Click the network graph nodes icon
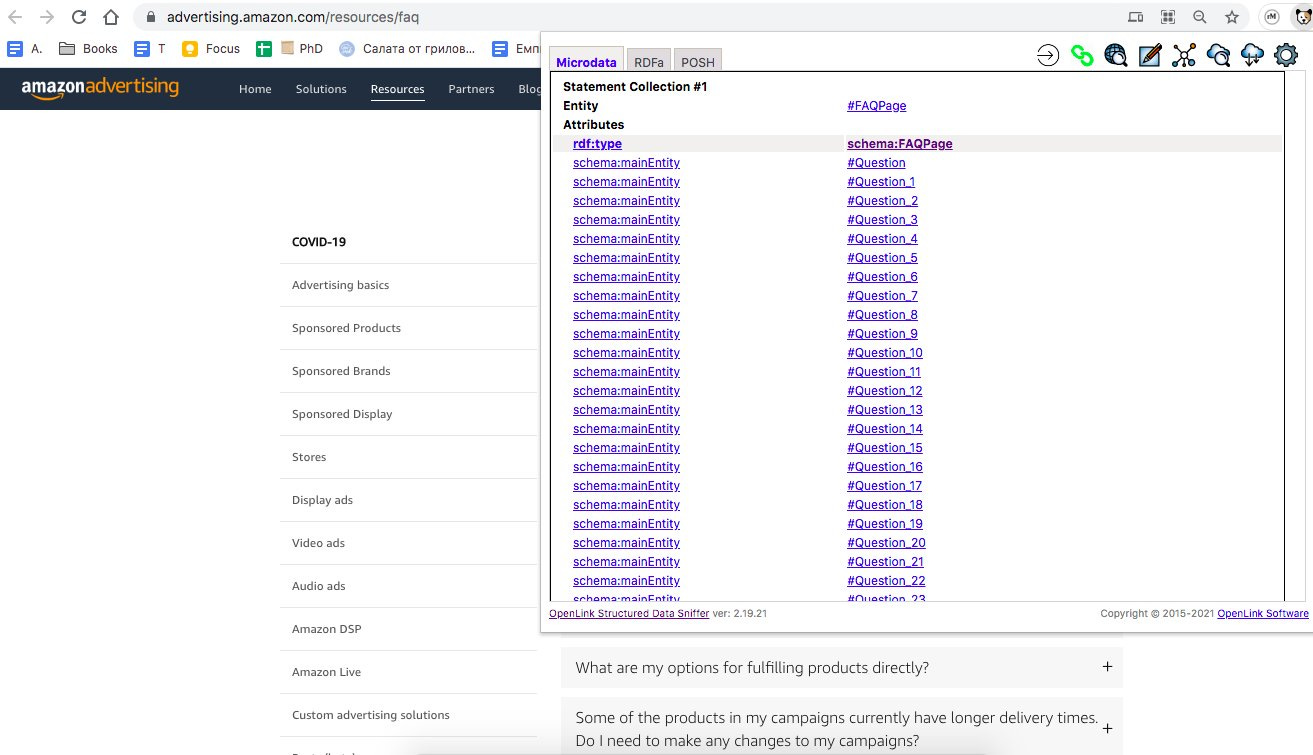1313x755 pixels. pos(1184,56)
